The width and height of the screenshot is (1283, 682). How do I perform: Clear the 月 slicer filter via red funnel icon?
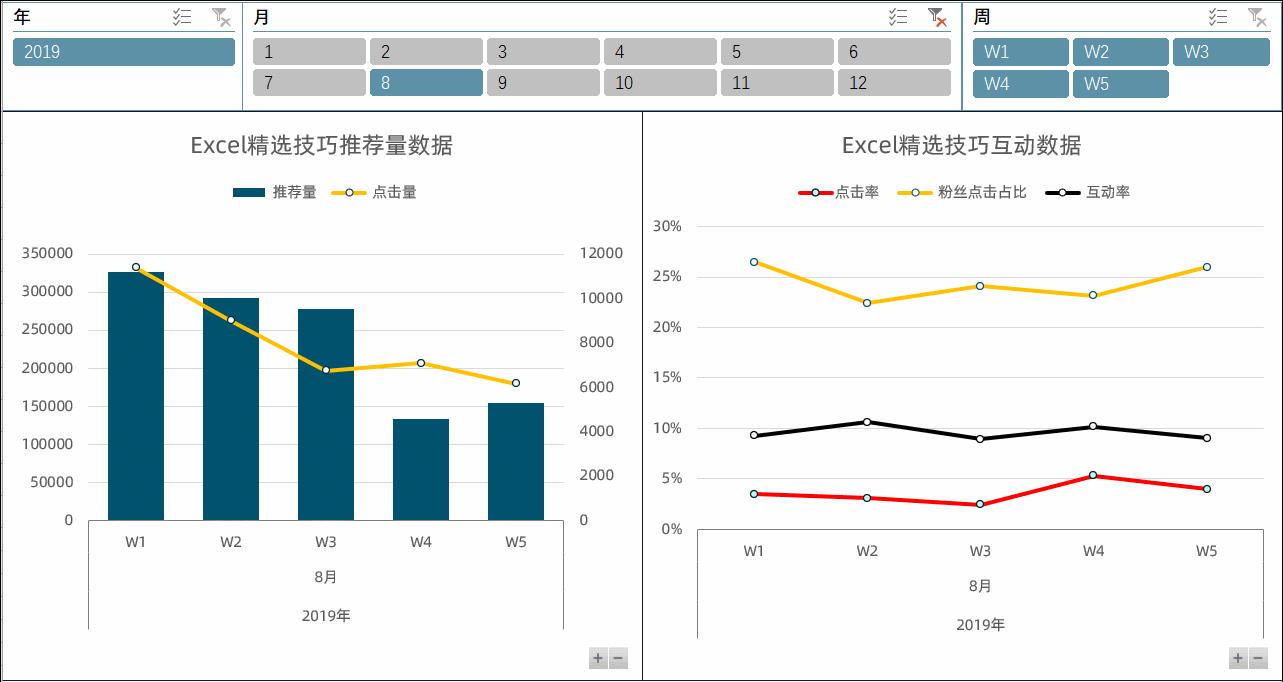(936, 16)
